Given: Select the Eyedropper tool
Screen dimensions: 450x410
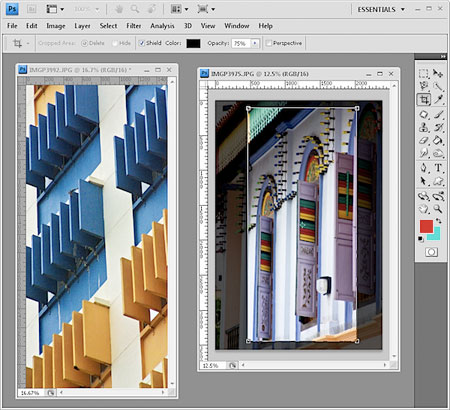Looking at the screenshot, I should 438,99.
